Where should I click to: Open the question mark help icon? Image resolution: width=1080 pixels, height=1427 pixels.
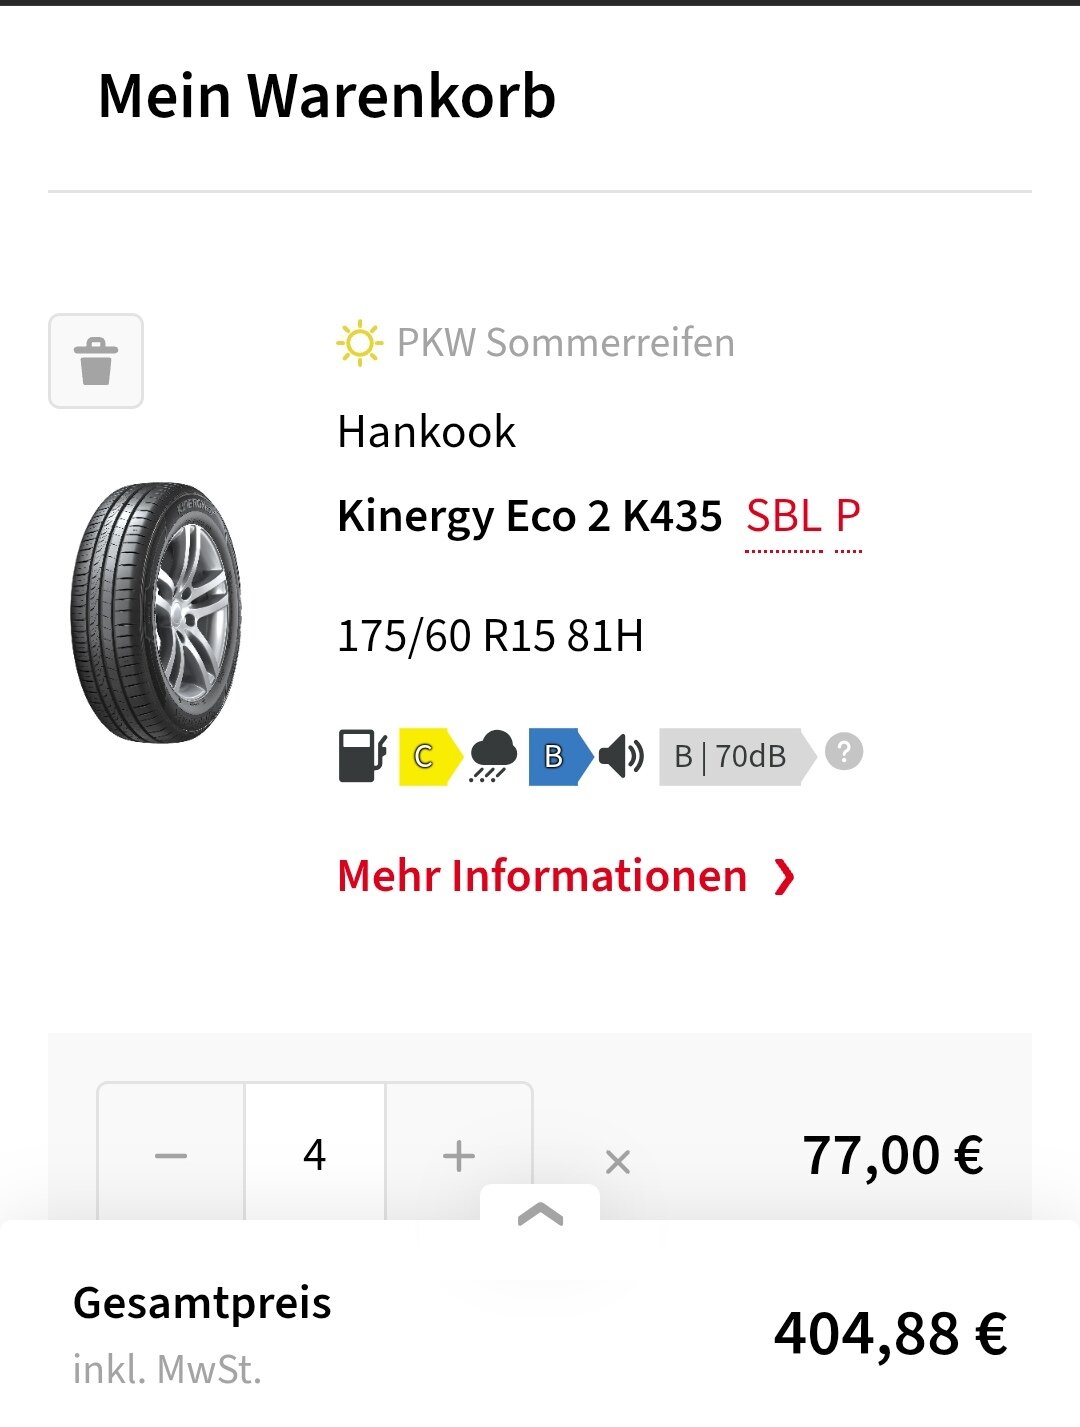click(x=844, y=751)
